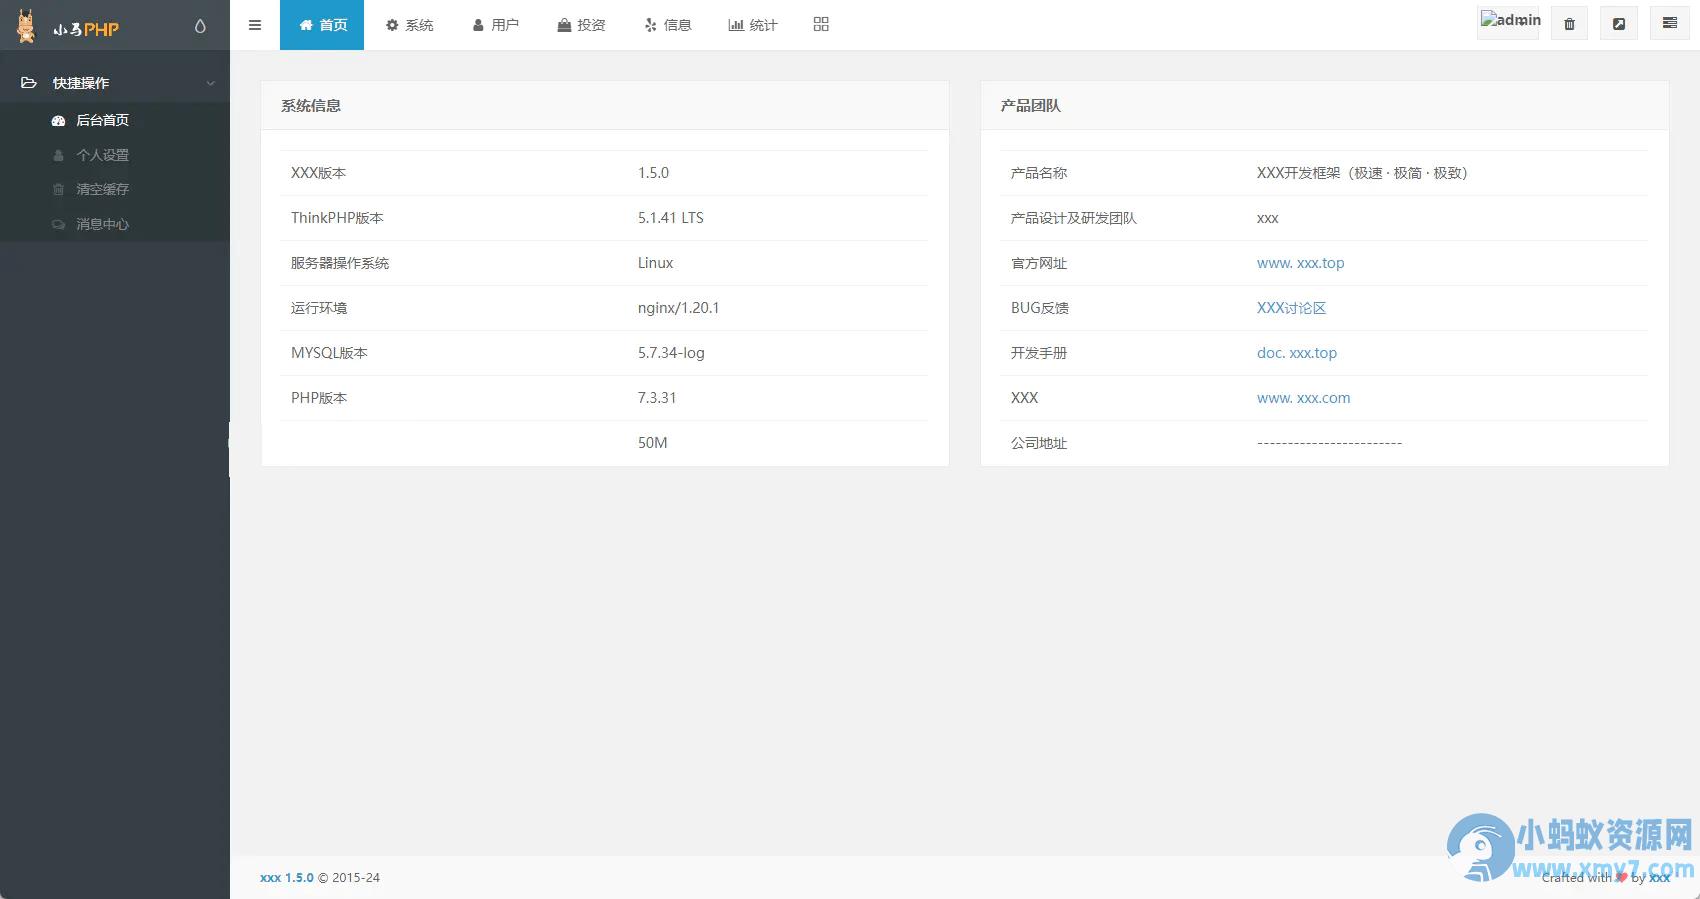Click the nginx/1.20.1 value

pyautogui.click(x=678, y=308)
